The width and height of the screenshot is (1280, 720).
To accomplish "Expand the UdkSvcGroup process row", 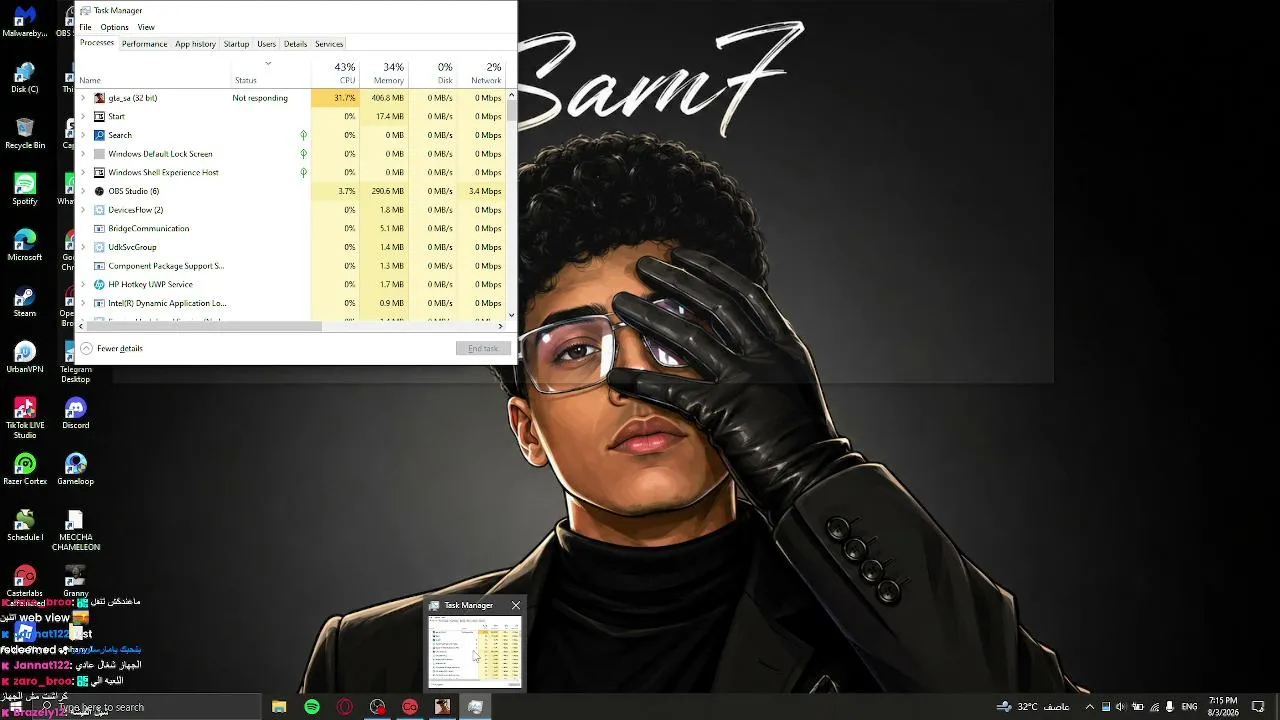I will [x=83, y=247].
